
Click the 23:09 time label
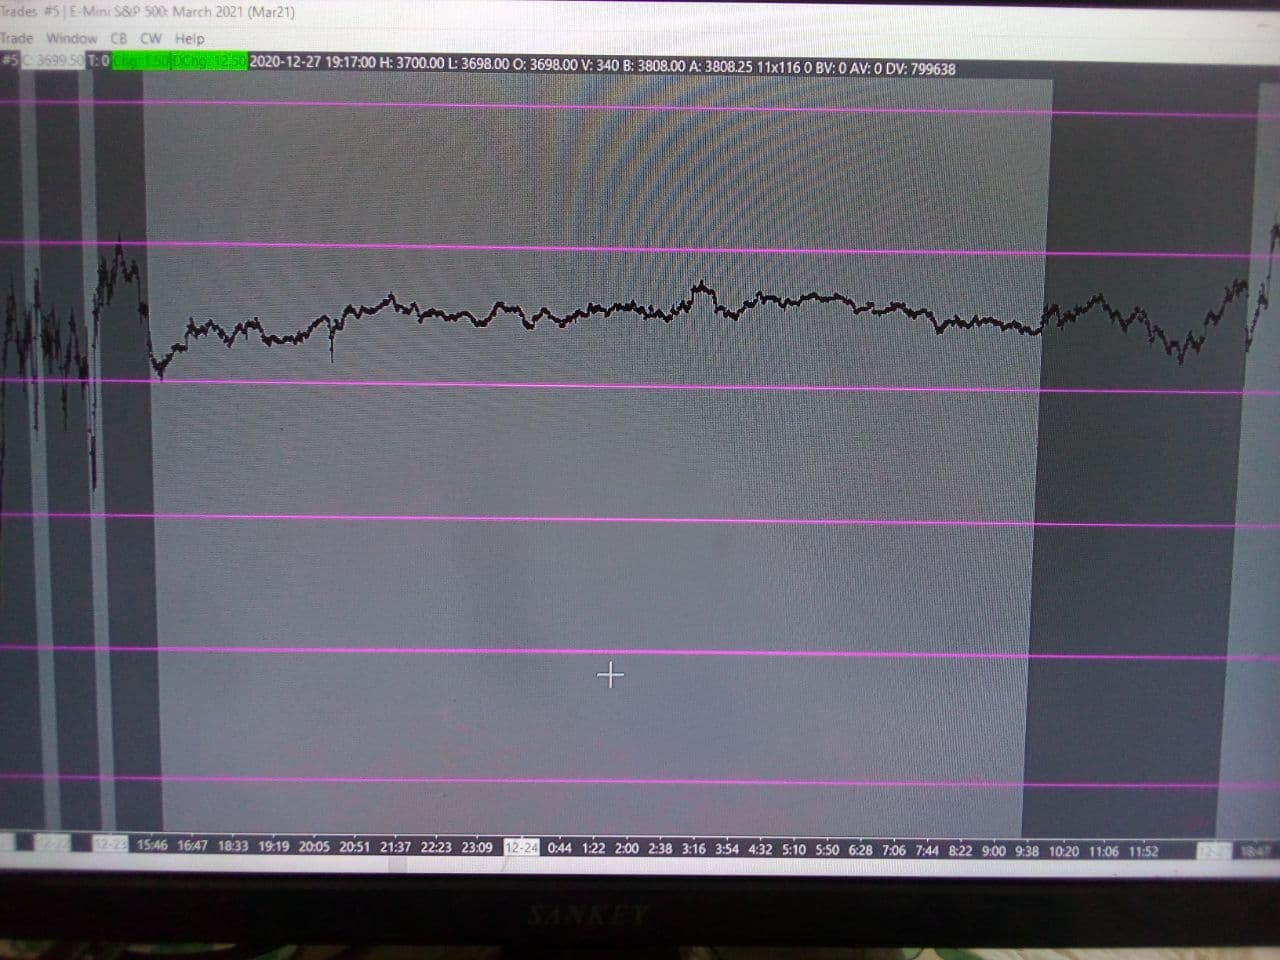tap(477, 848)
